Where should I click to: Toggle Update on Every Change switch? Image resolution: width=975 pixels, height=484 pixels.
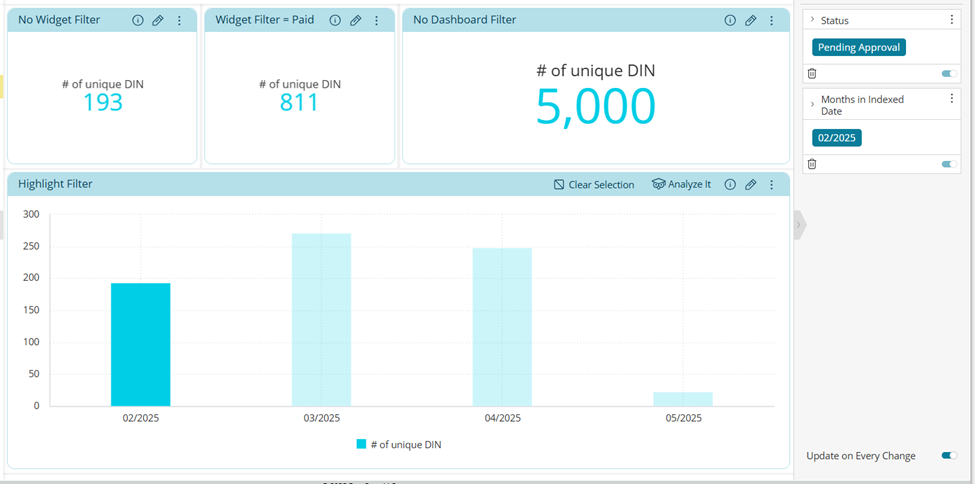950,455
